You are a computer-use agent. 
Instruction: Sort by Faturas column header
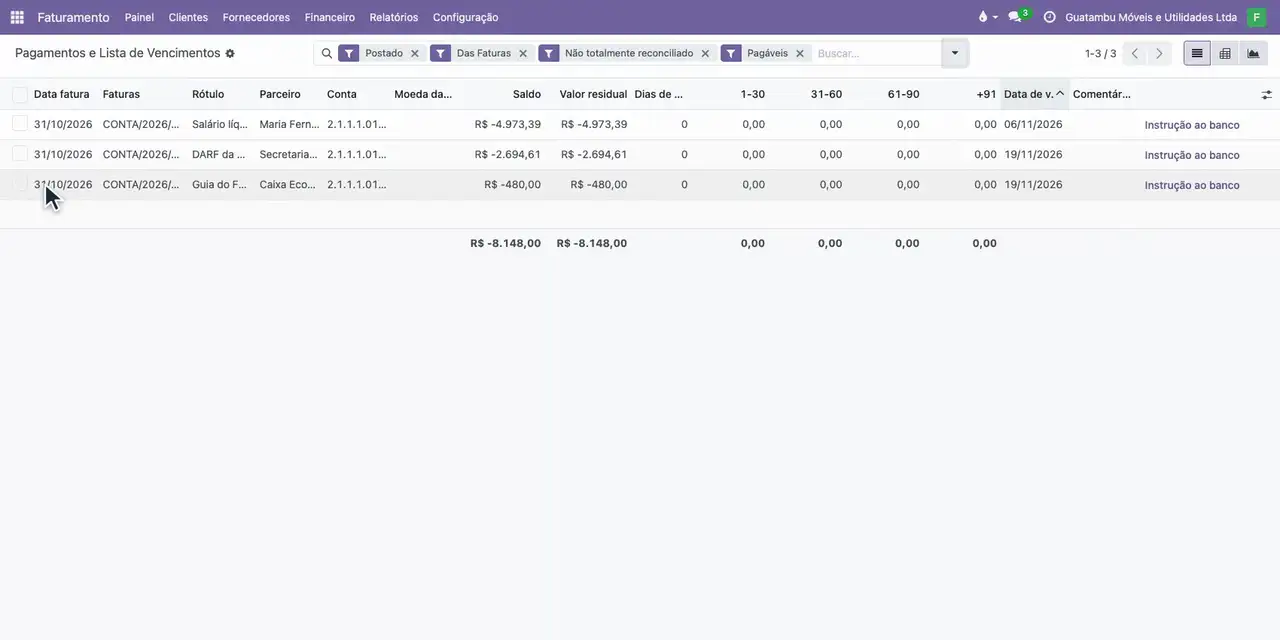pos(121,94)
